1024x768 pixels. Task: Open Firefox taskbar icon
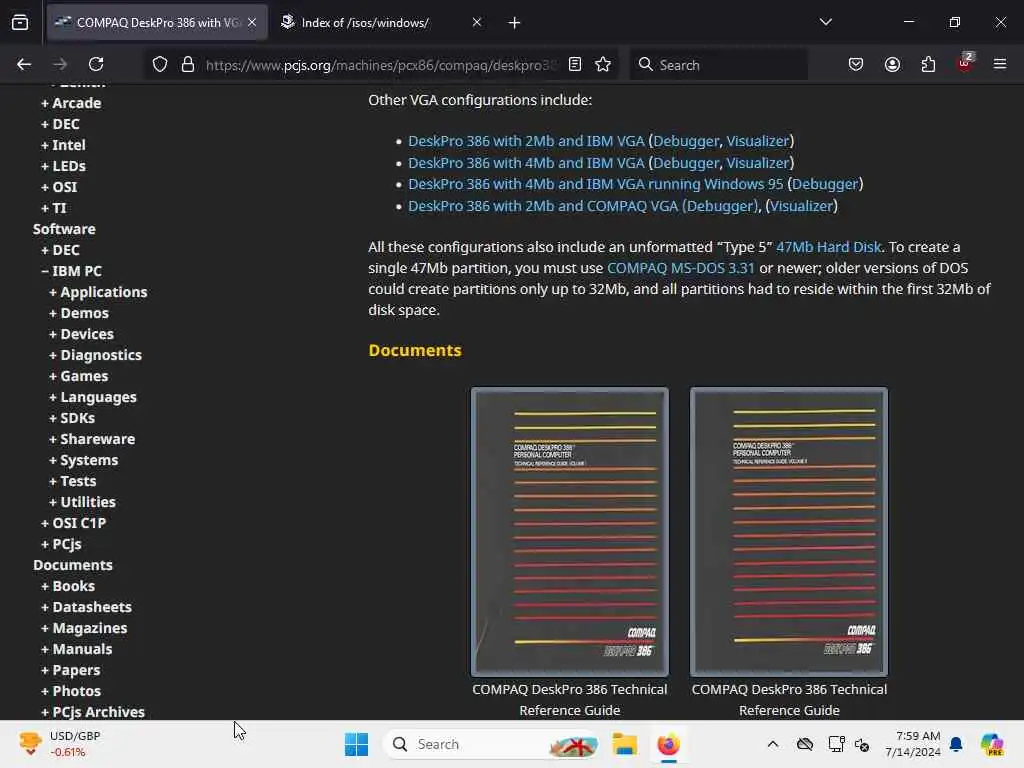point(668,744)
